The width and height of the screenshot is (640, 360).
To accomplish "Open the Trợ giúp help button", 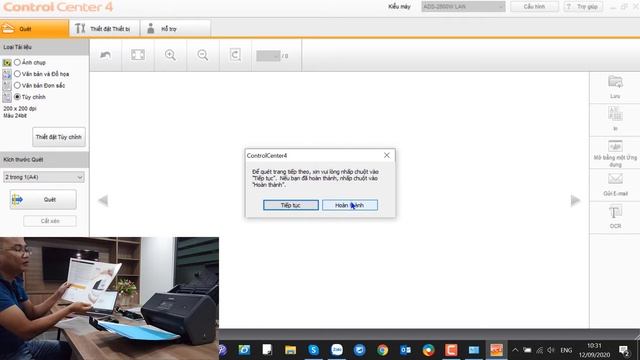I will click(x=583, y=7).
